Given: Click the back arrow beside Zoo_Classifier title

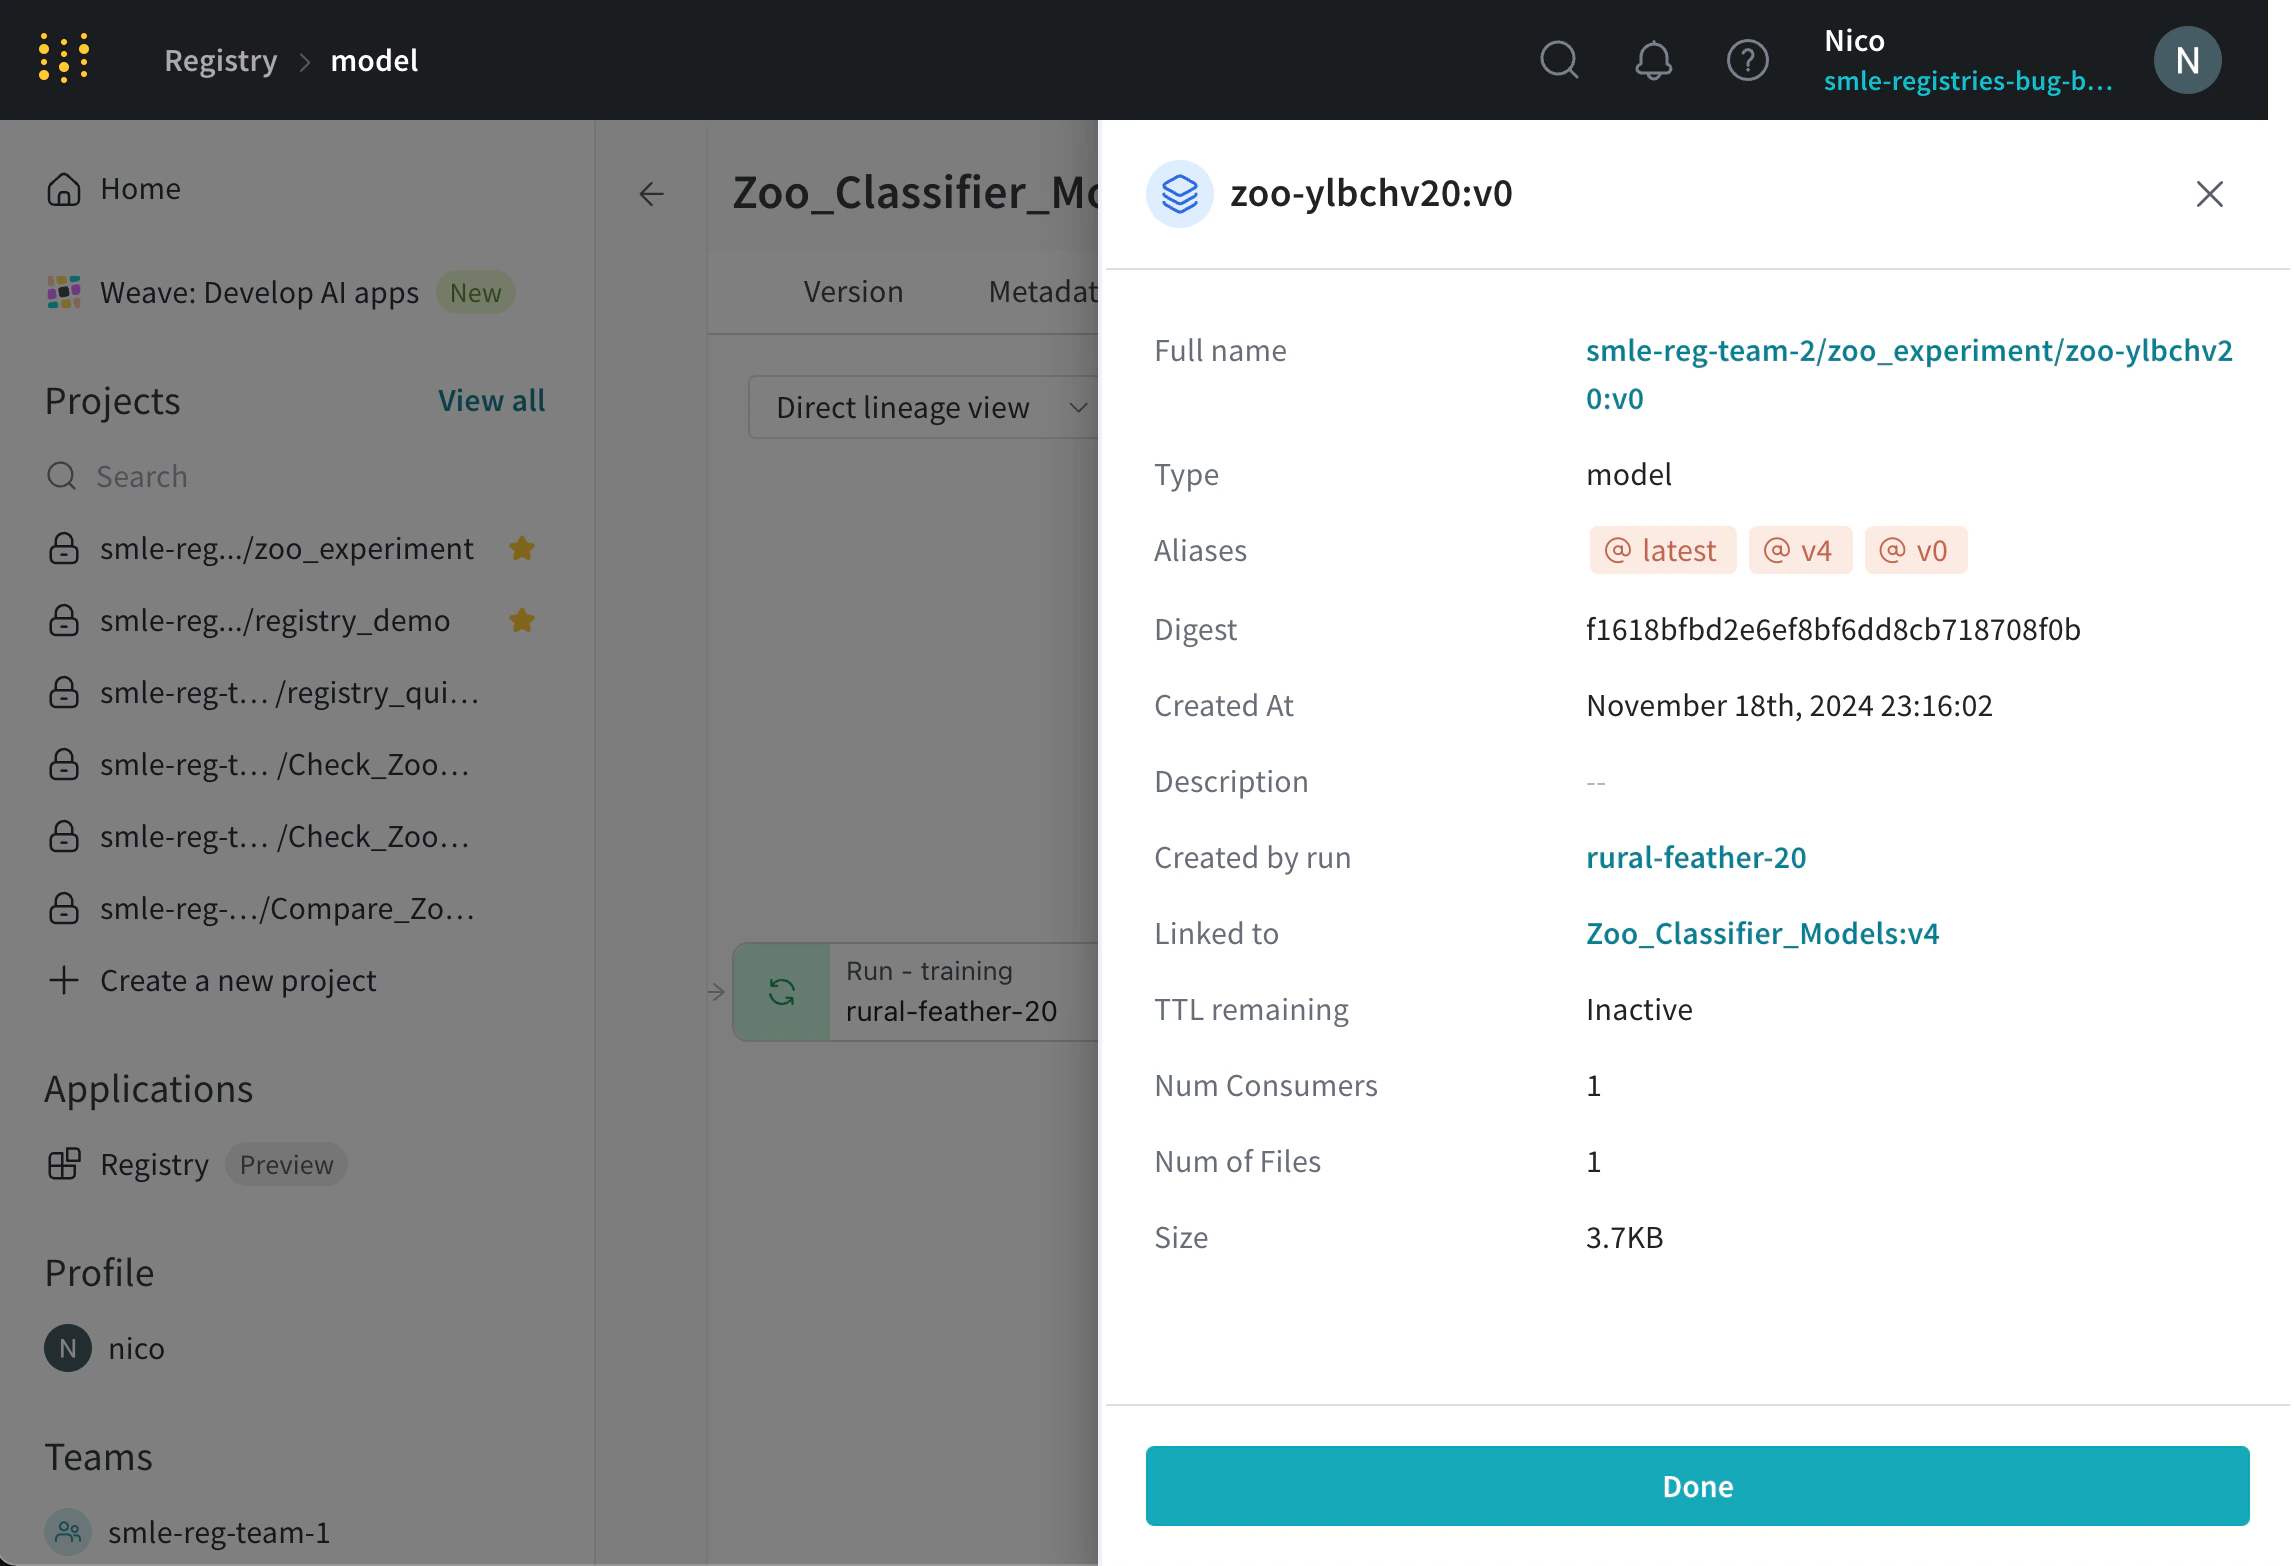Looking at the screenshot, I should coord(651,193).
